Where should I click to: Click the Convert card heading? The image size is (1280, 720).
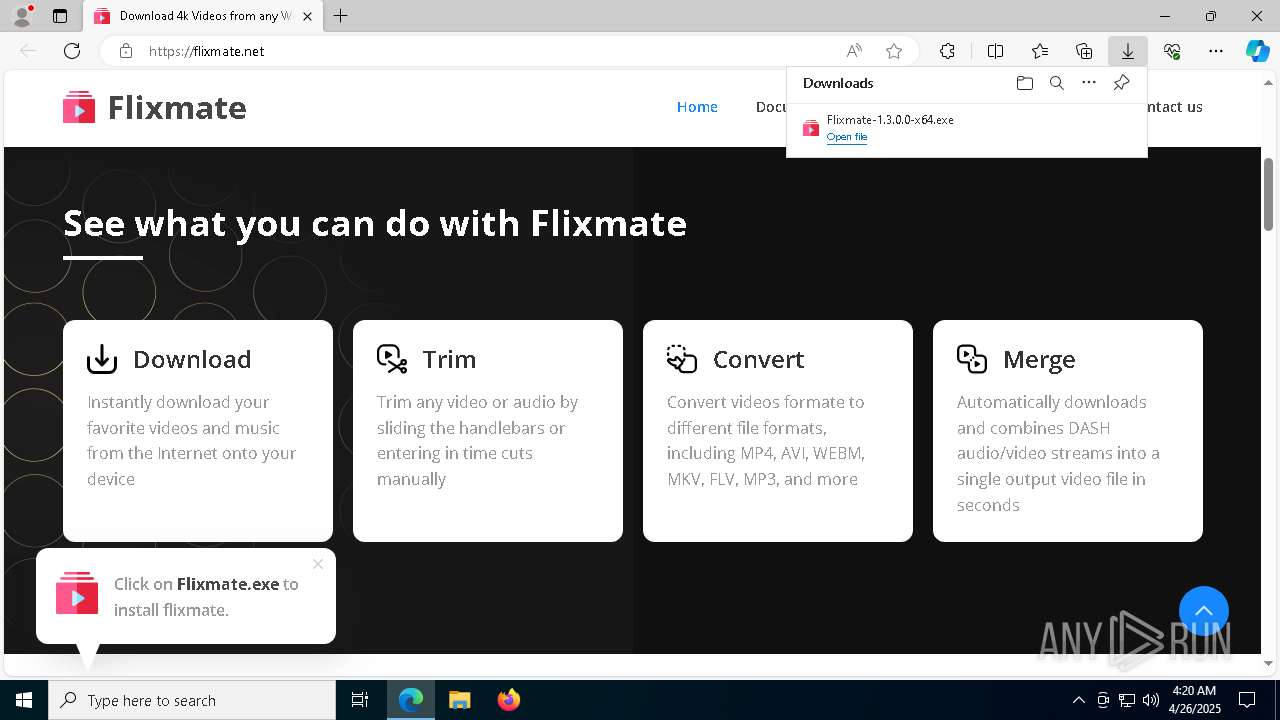click(x=758, y=359)
